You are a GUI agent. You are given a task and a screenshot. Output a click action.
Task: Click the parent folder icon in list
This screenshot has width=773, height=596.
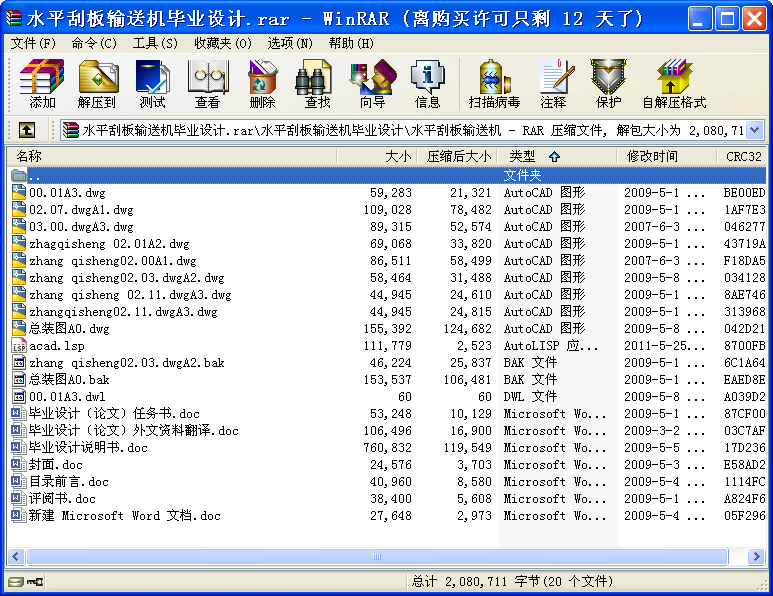19,175
